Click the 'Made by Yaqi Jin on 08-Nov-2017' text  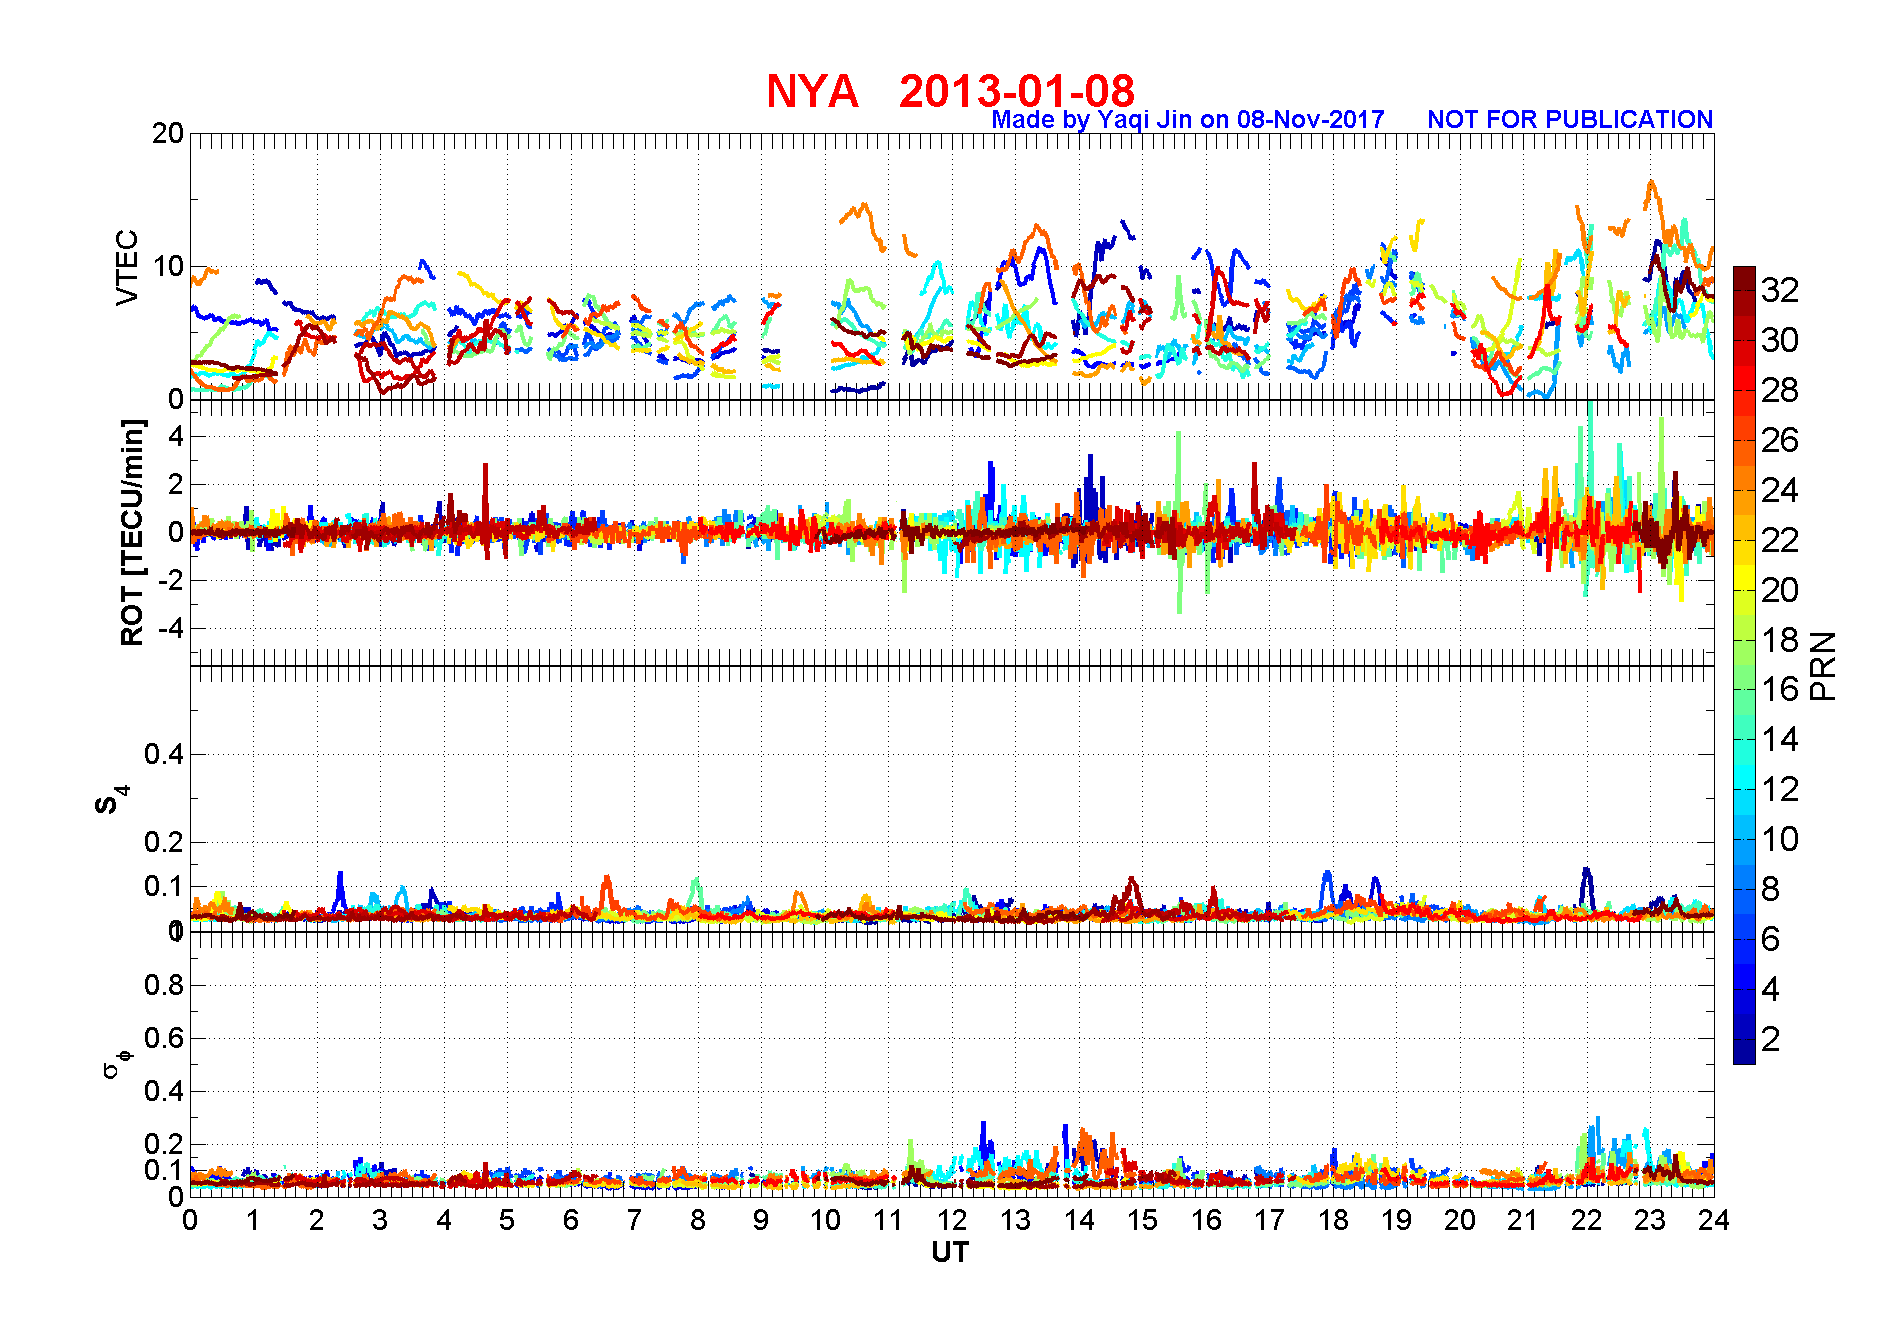point(1188,120)
